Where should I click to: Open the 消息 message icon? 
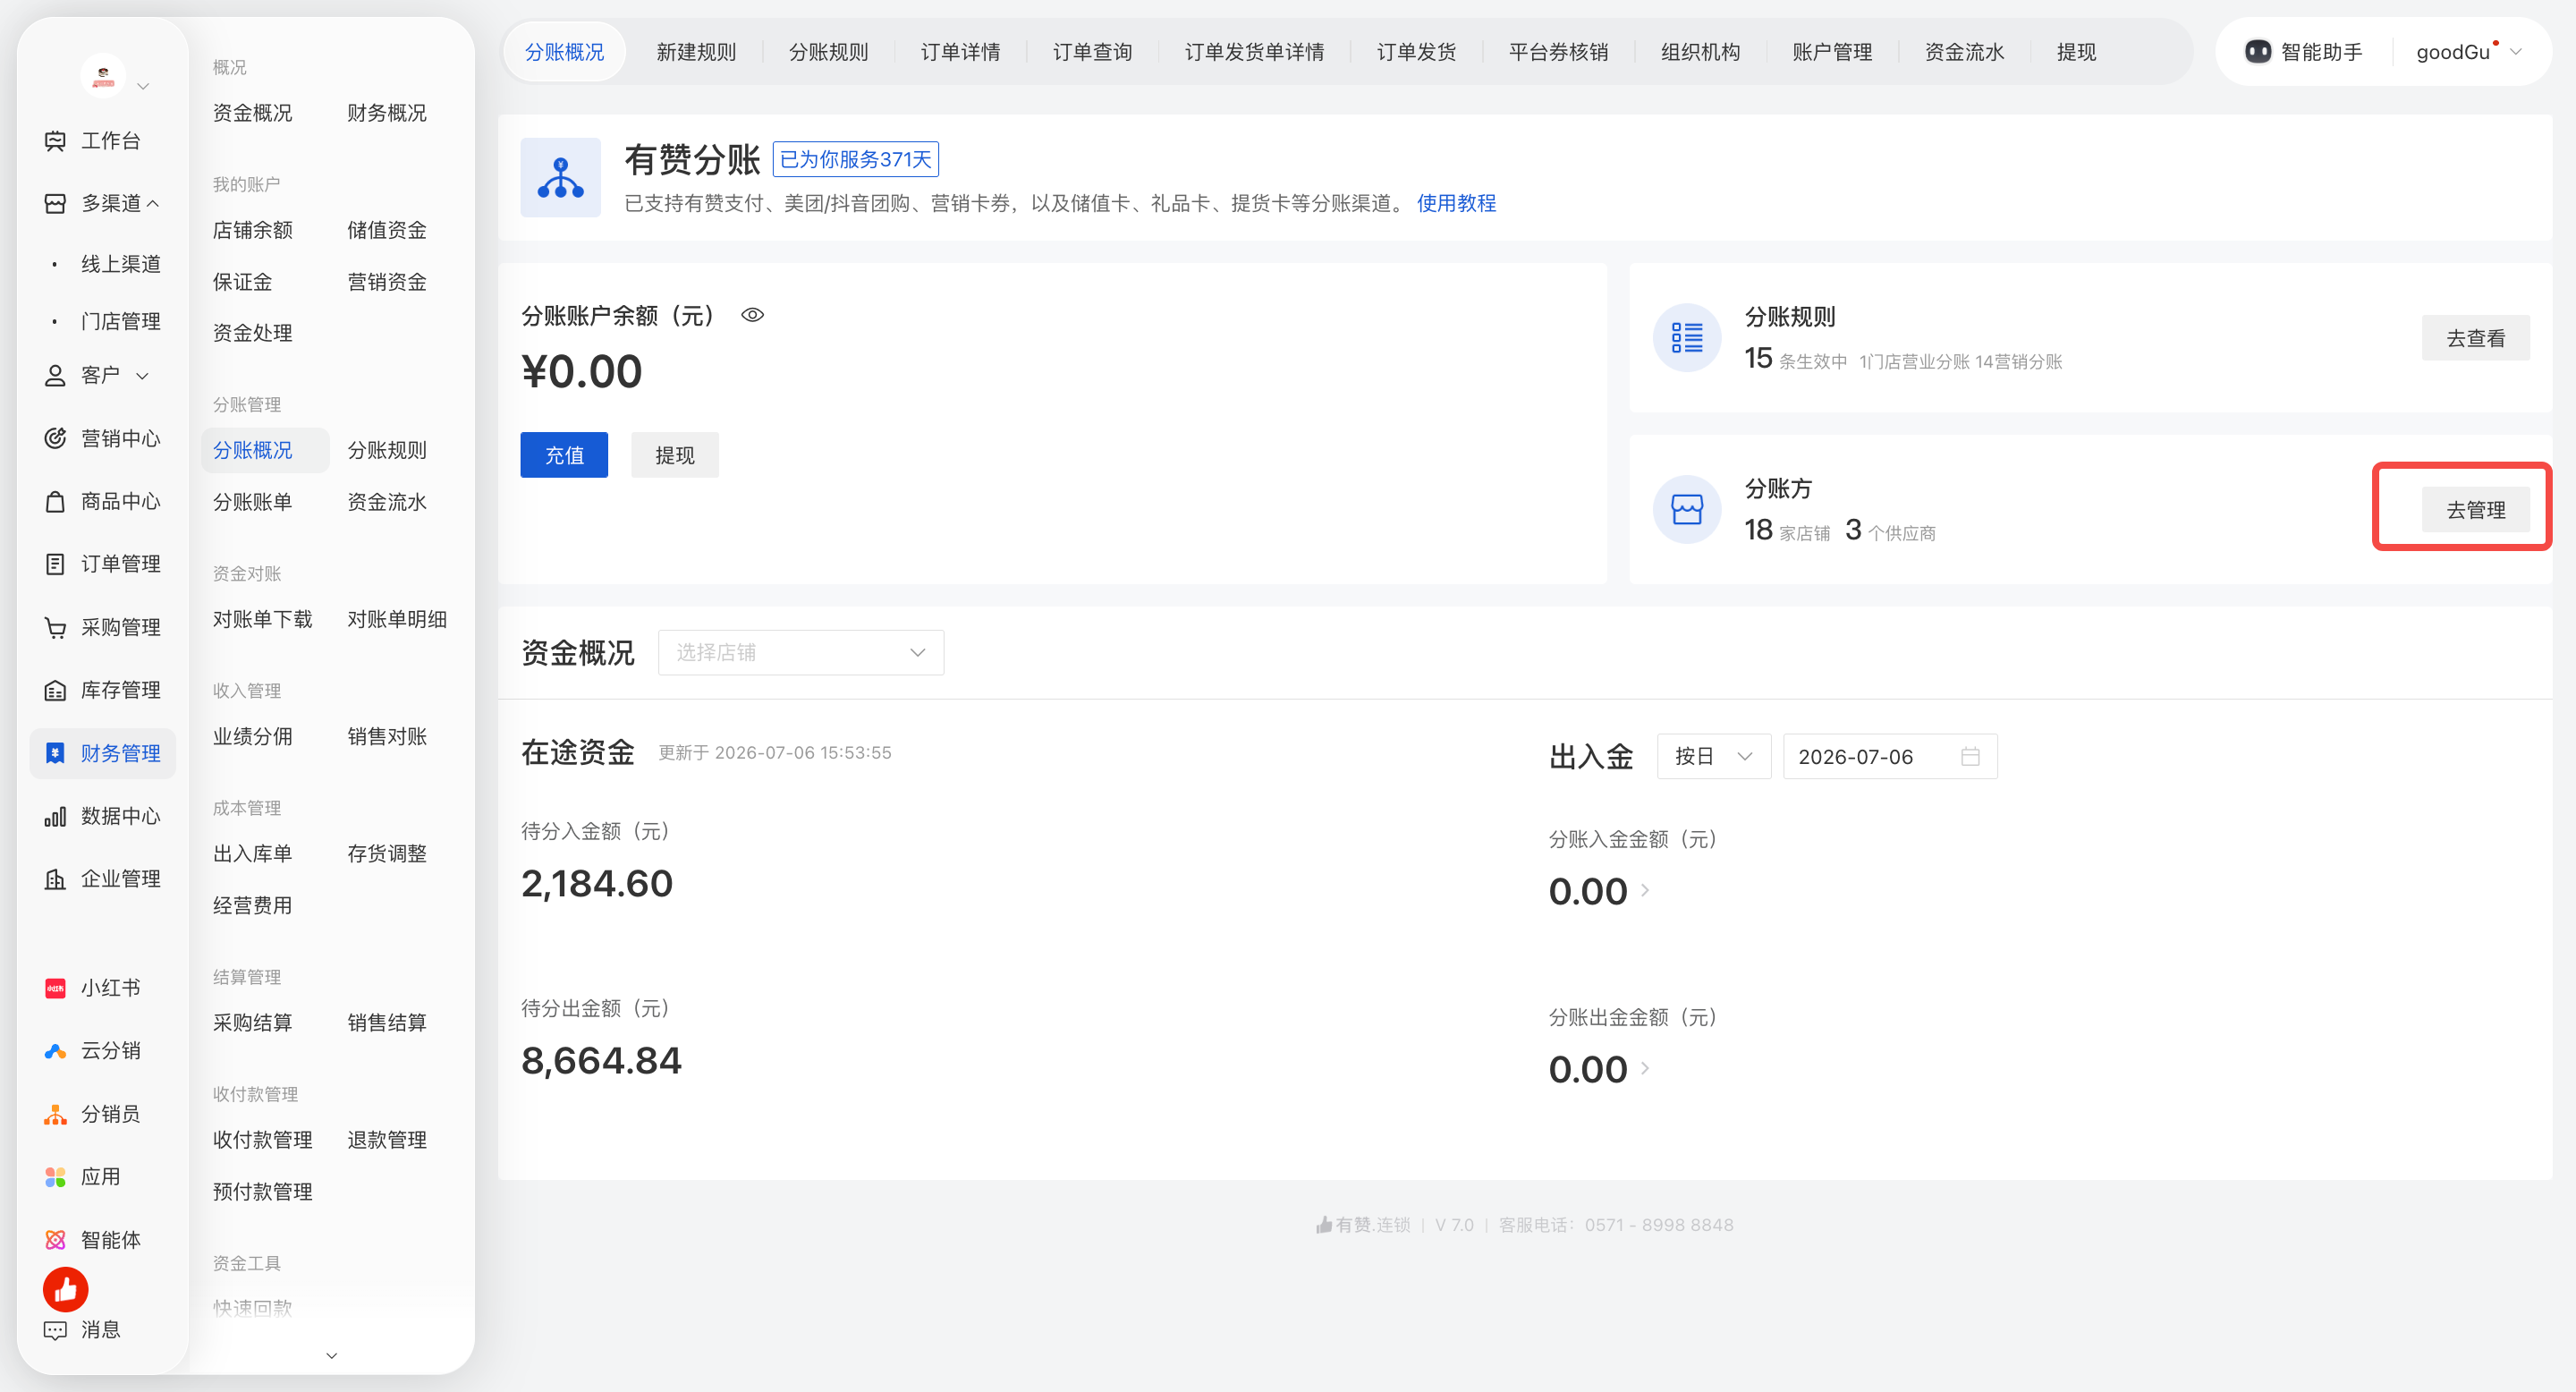pyautogui.click(x=56, y=1330)
